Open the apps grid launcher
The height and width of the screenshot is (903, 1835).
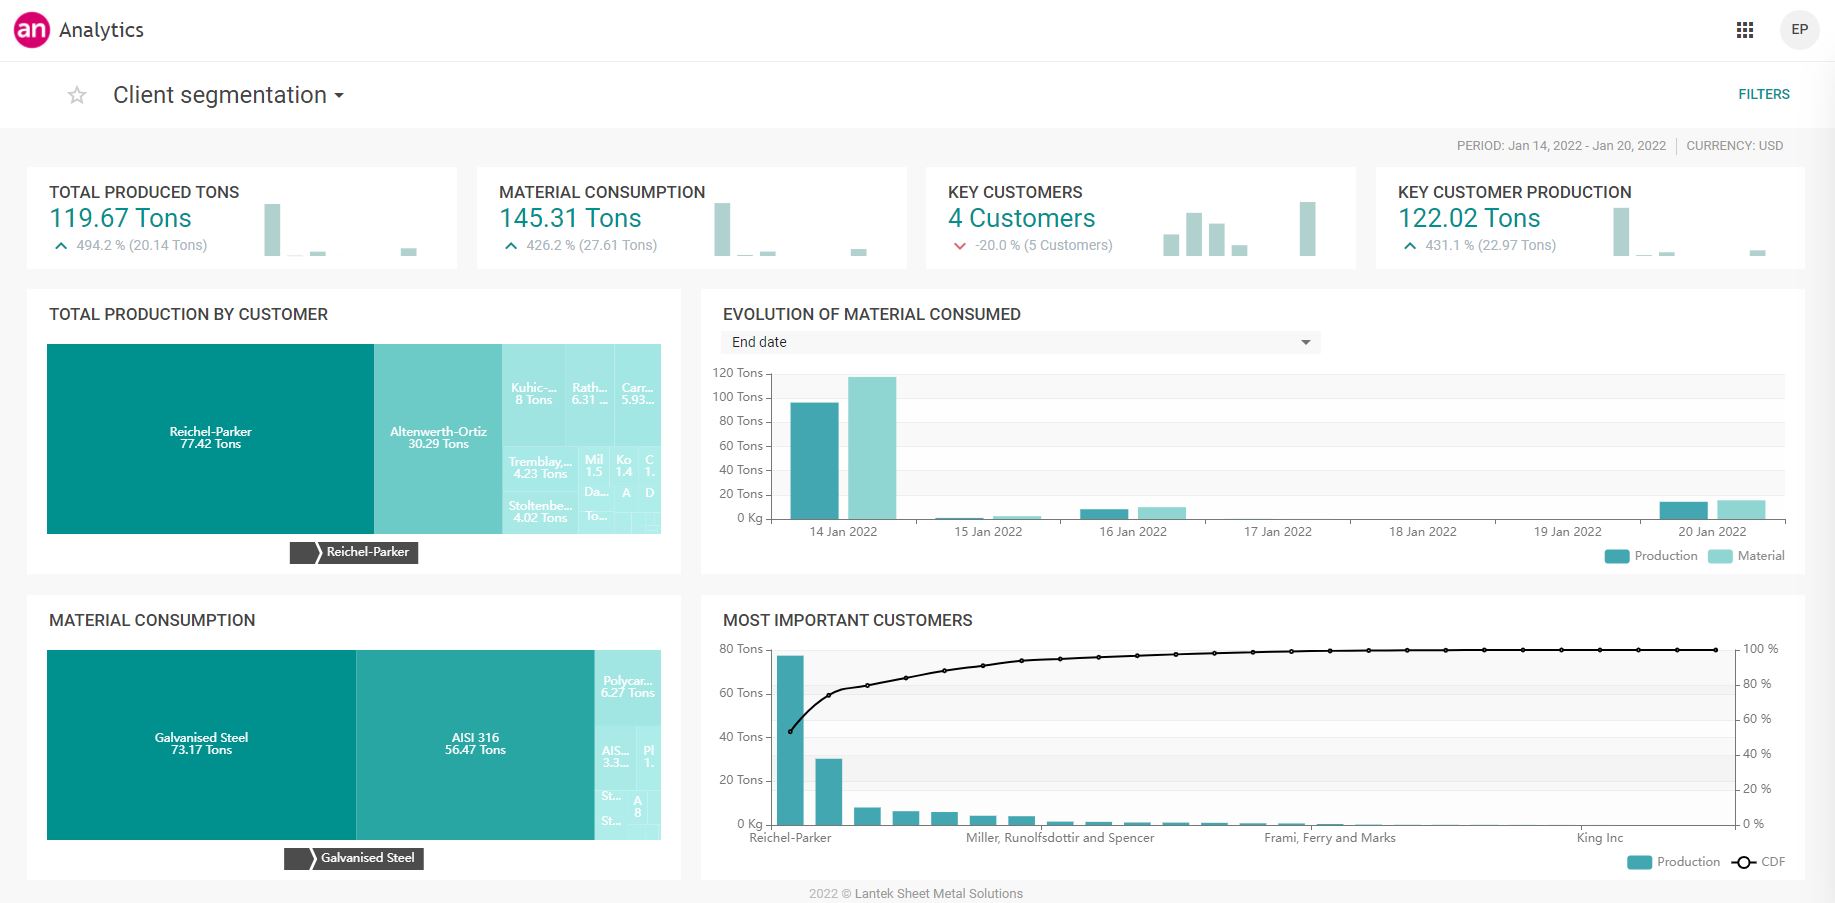pos(1745,30)
